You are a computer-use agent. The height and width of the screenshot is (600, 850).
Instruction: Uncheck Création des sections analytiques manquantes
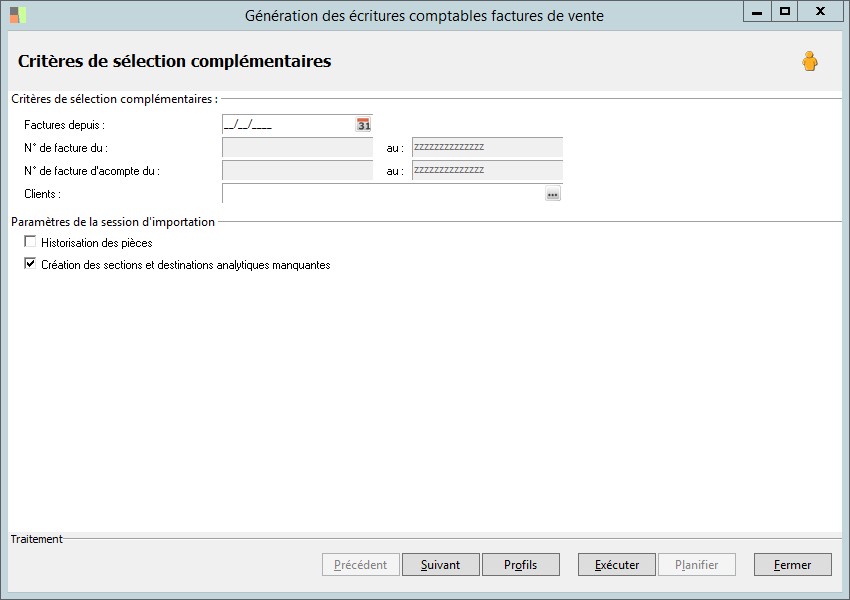(31, 265)
